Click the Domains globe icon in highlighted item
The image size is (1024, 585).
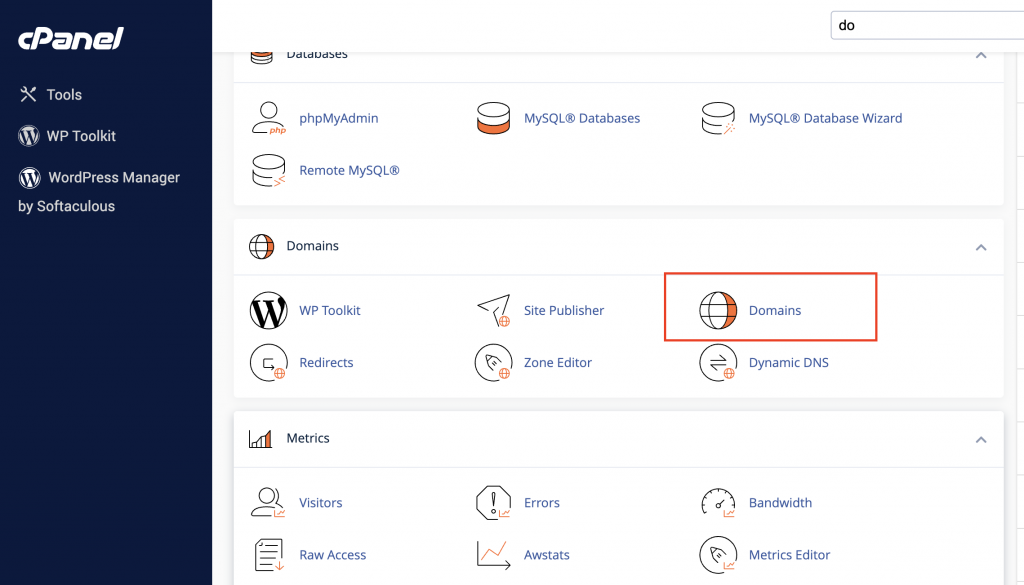(718, 310)
